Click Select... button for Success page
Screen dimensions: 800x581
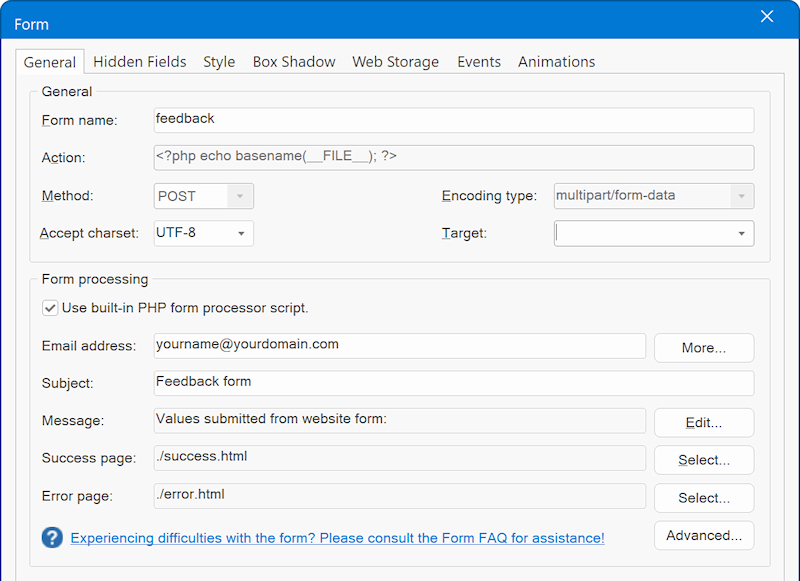click(x=704, y=460)
